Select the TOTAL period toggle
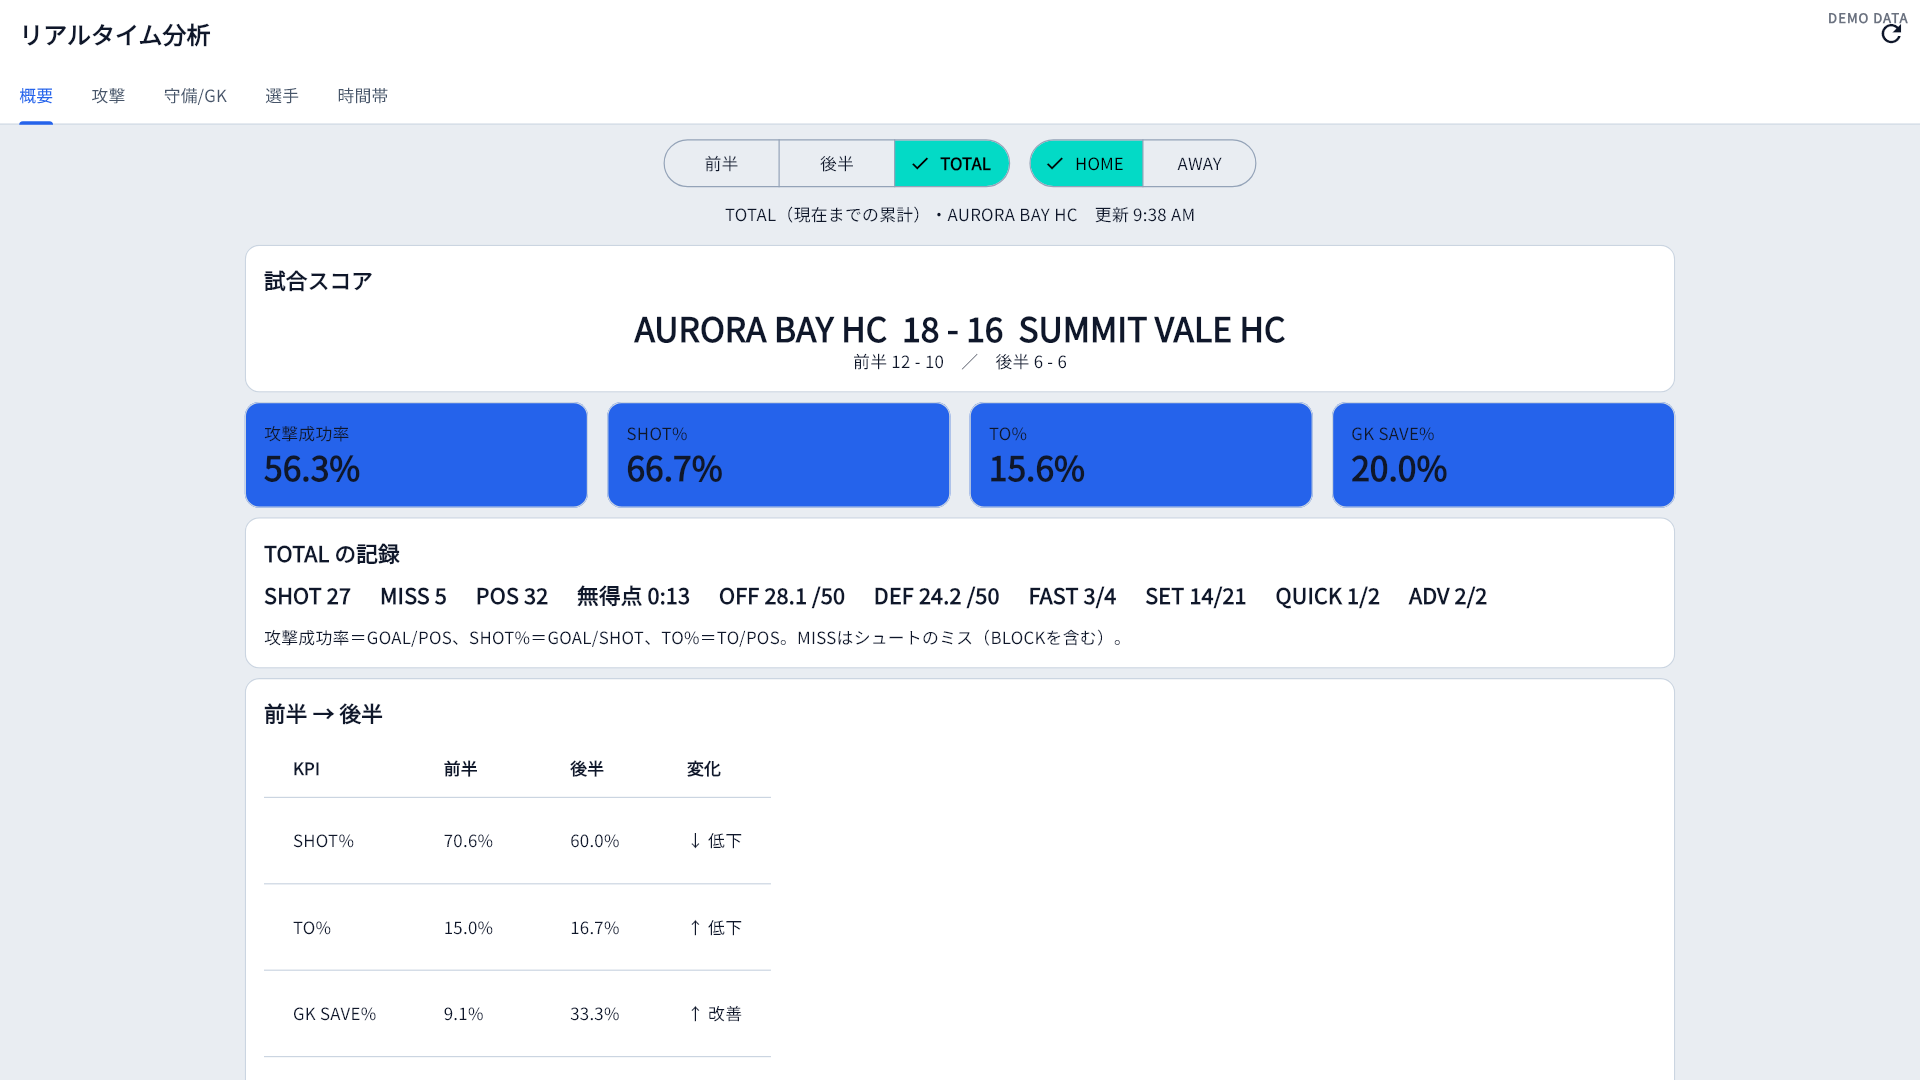This screenshot has width=1920, height=1080. 951,163
